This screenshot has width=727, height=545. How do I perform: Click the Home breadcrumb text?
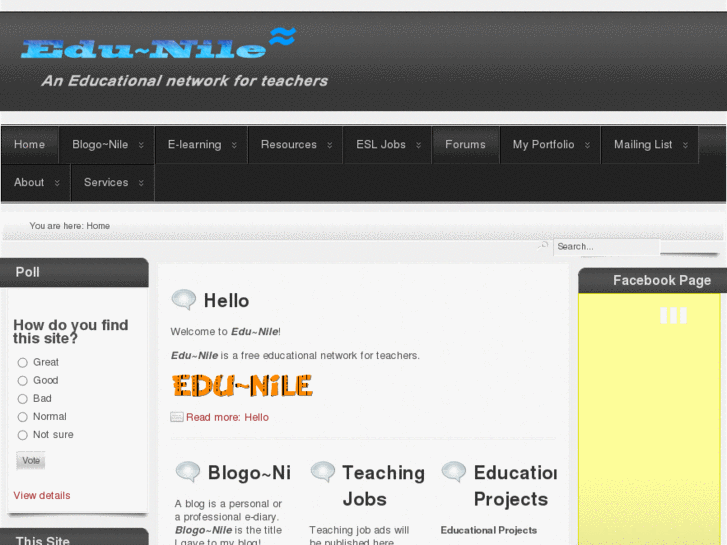(x=98, y=226)
